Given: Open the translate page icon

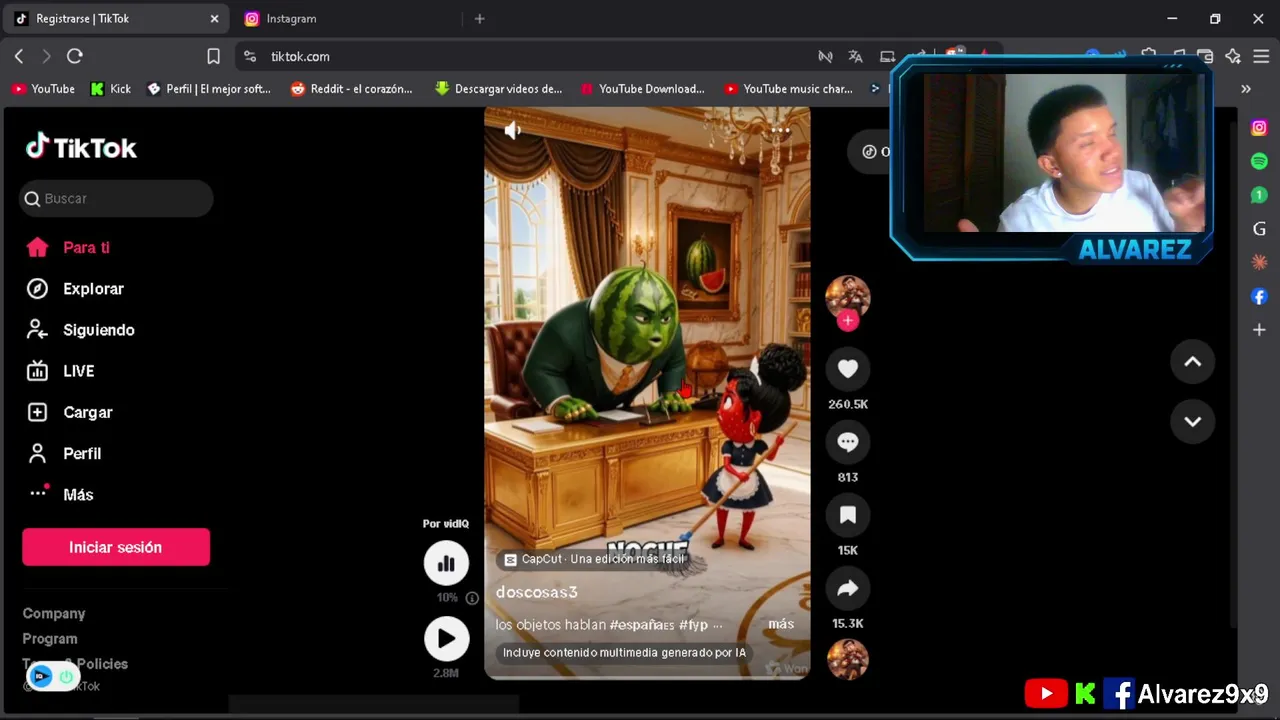Looking at the screenshot, I should (x=855, y=57).
